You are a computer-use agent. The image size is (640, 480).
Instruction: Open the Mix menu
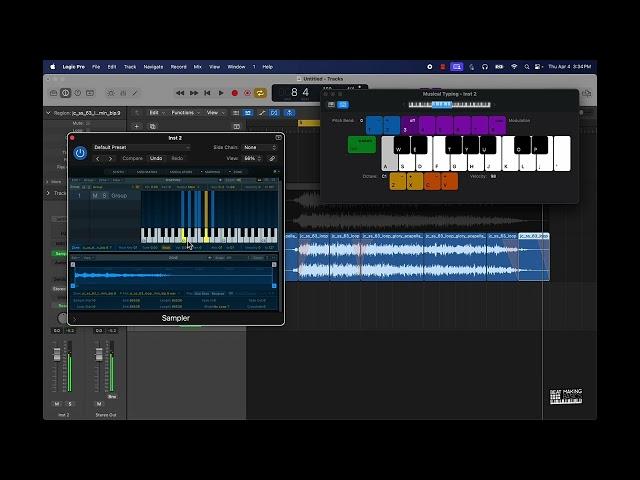[x=198, y=67]
